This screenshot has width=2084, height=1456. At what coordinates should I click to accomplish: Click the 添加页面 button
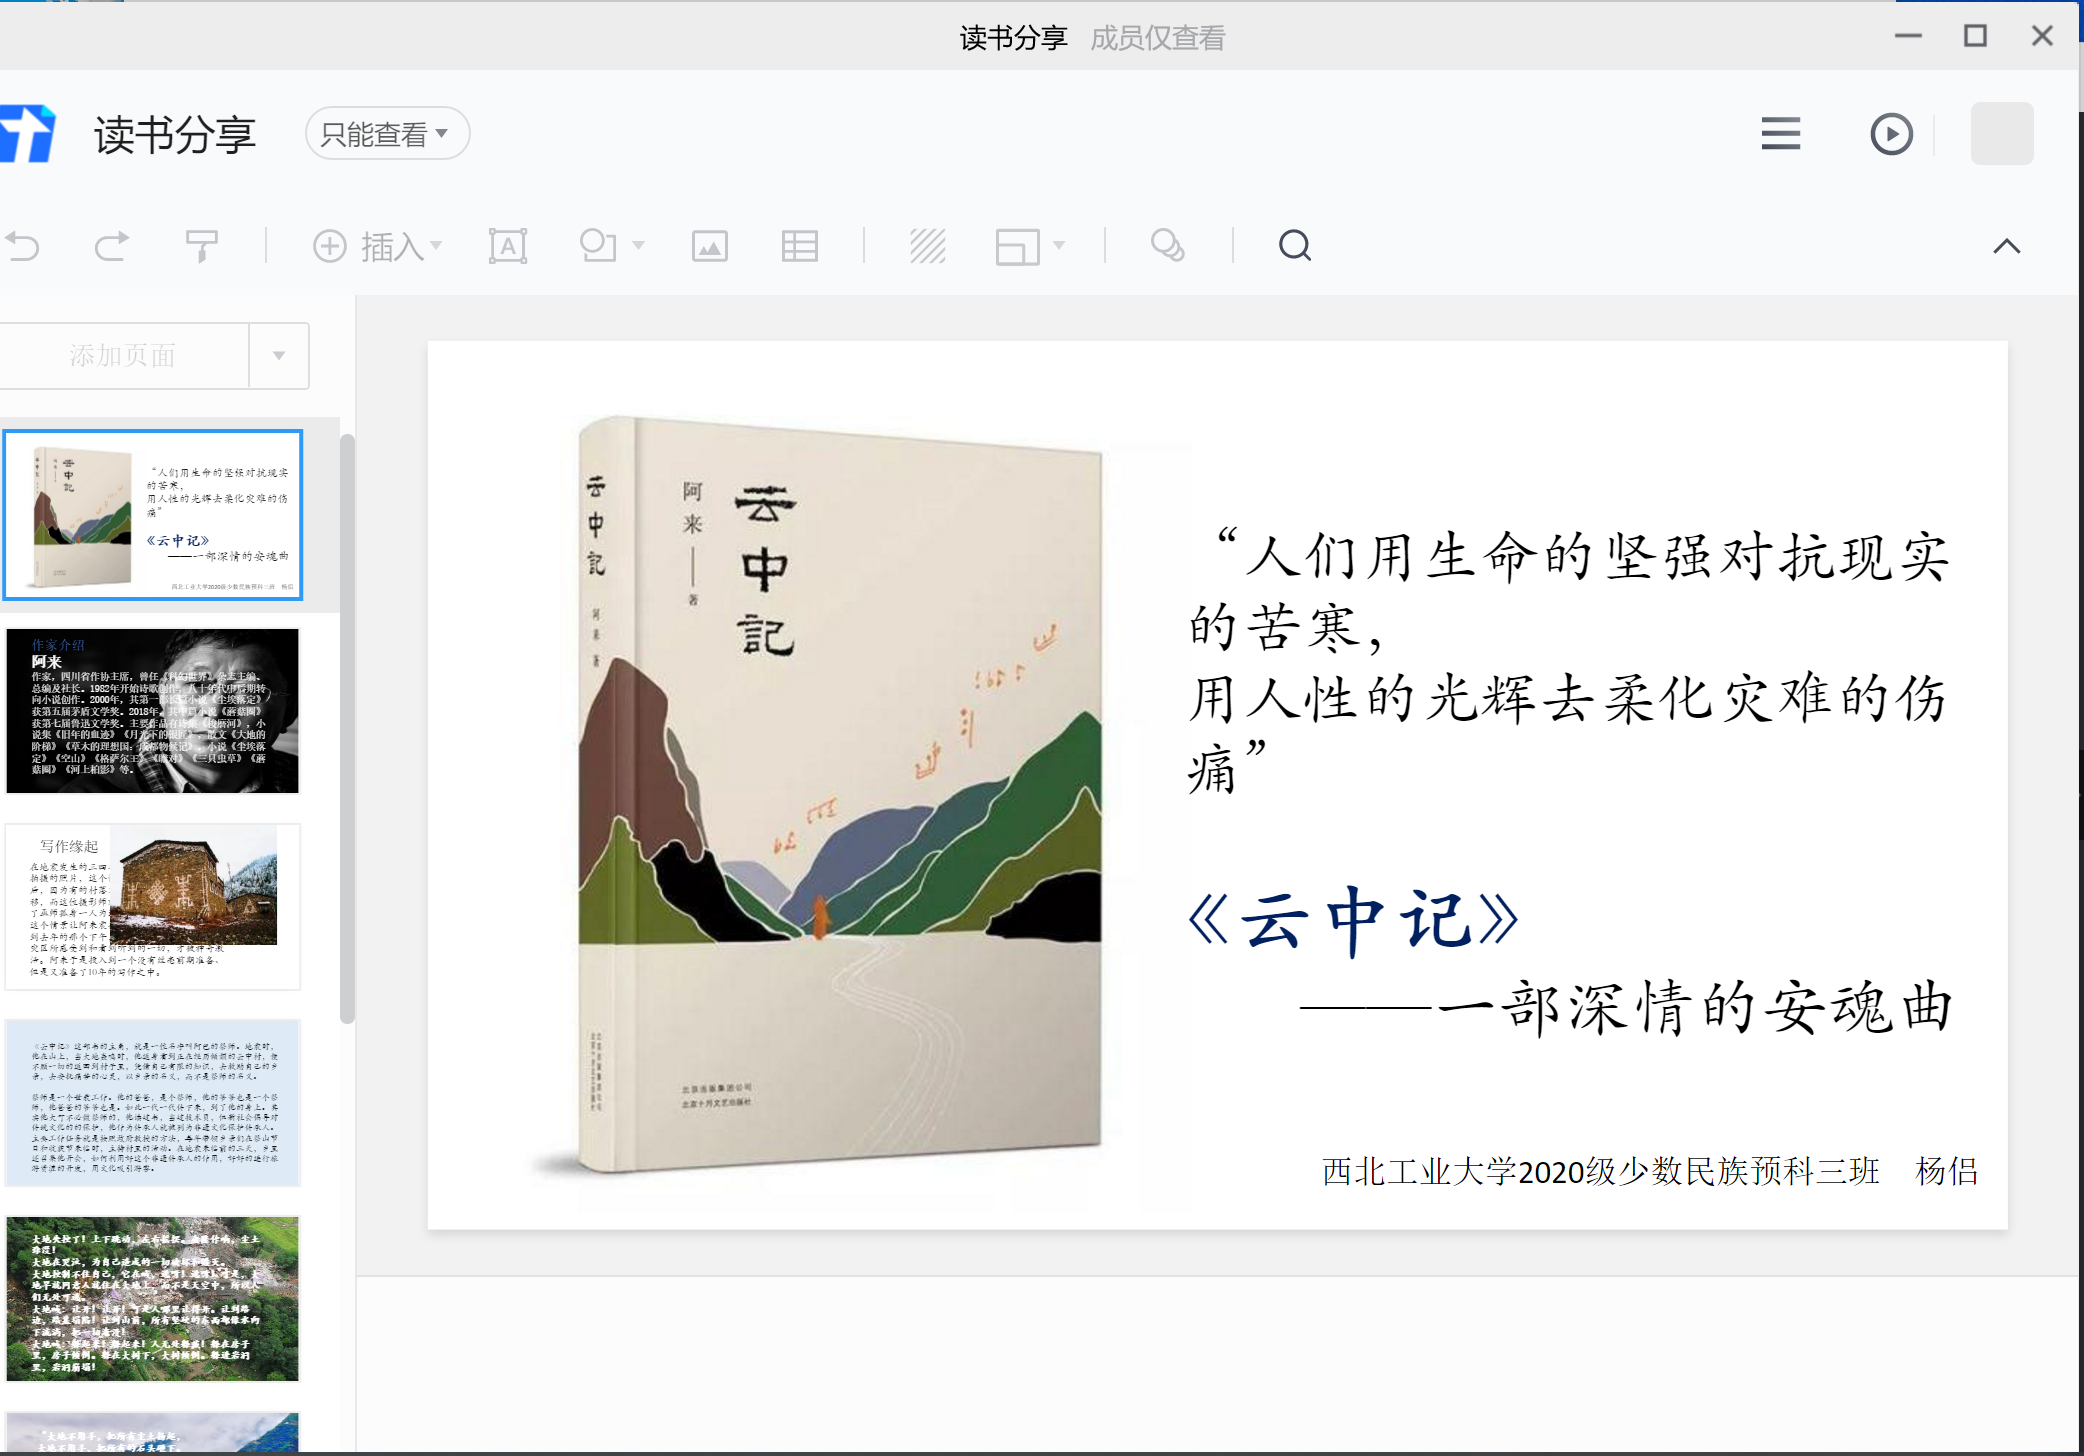tap(123, 356)
